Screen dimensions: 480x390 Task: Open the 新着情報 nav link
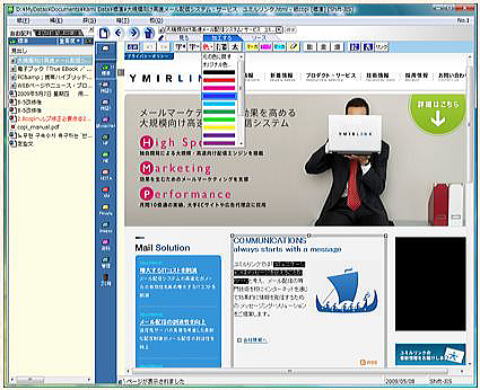click(x=281, y=77)
